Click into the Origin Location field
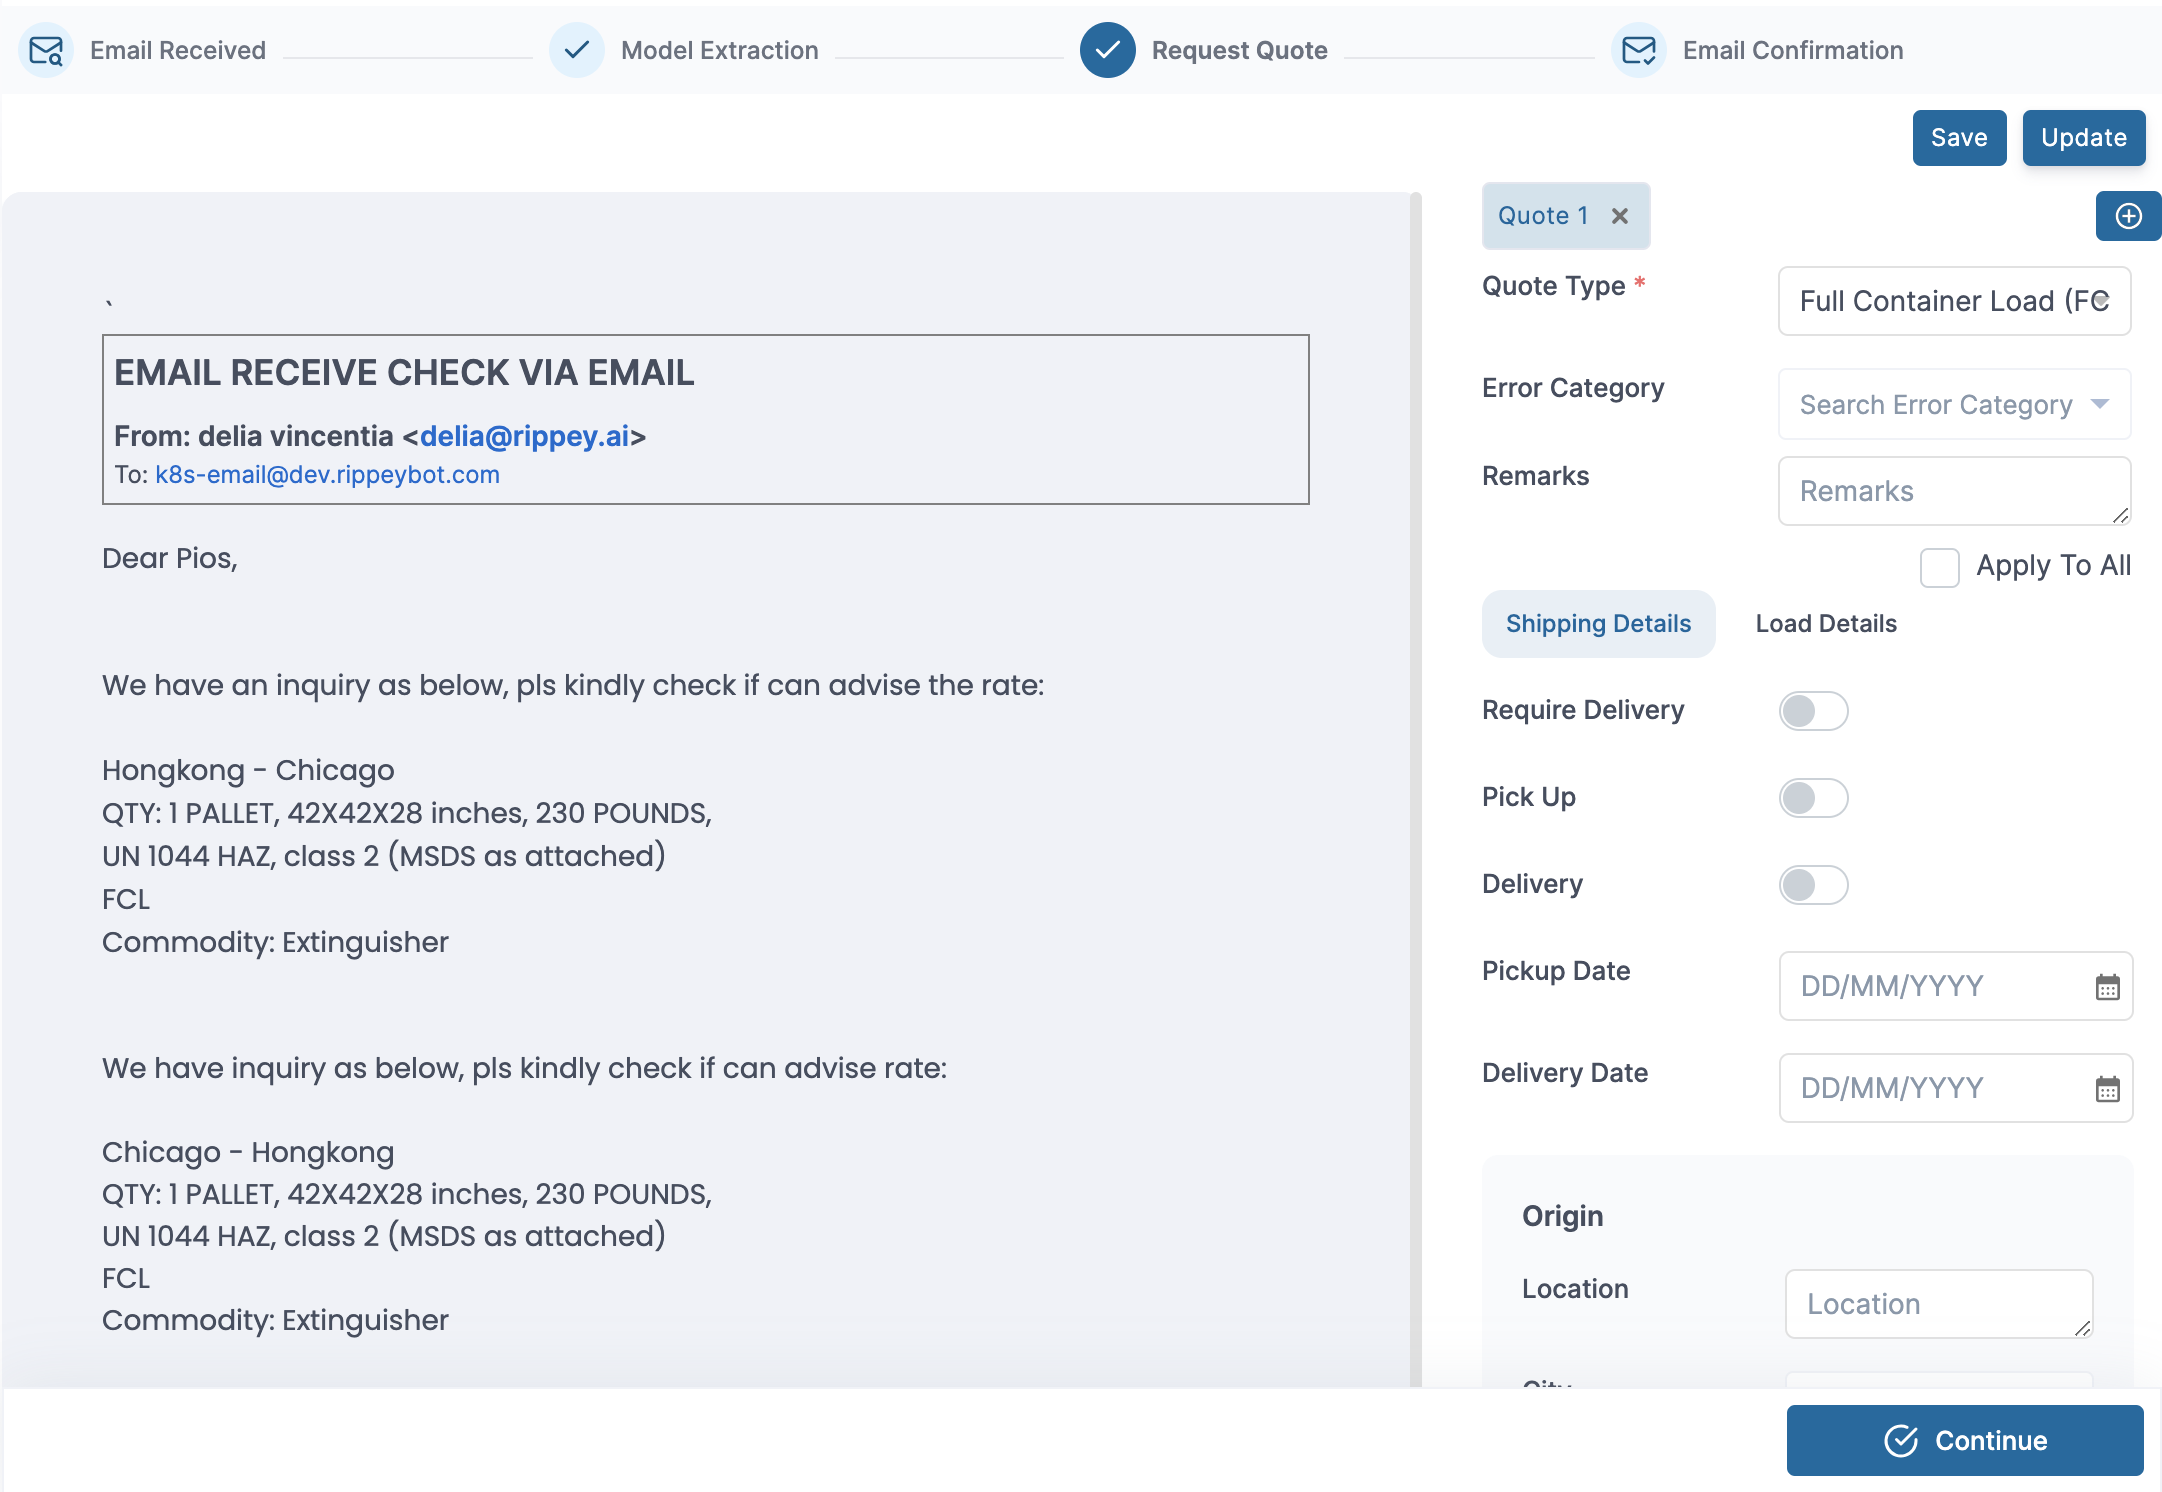The width and height of the screenshot is (2162, 1492). click(x=1937, y=1304)
